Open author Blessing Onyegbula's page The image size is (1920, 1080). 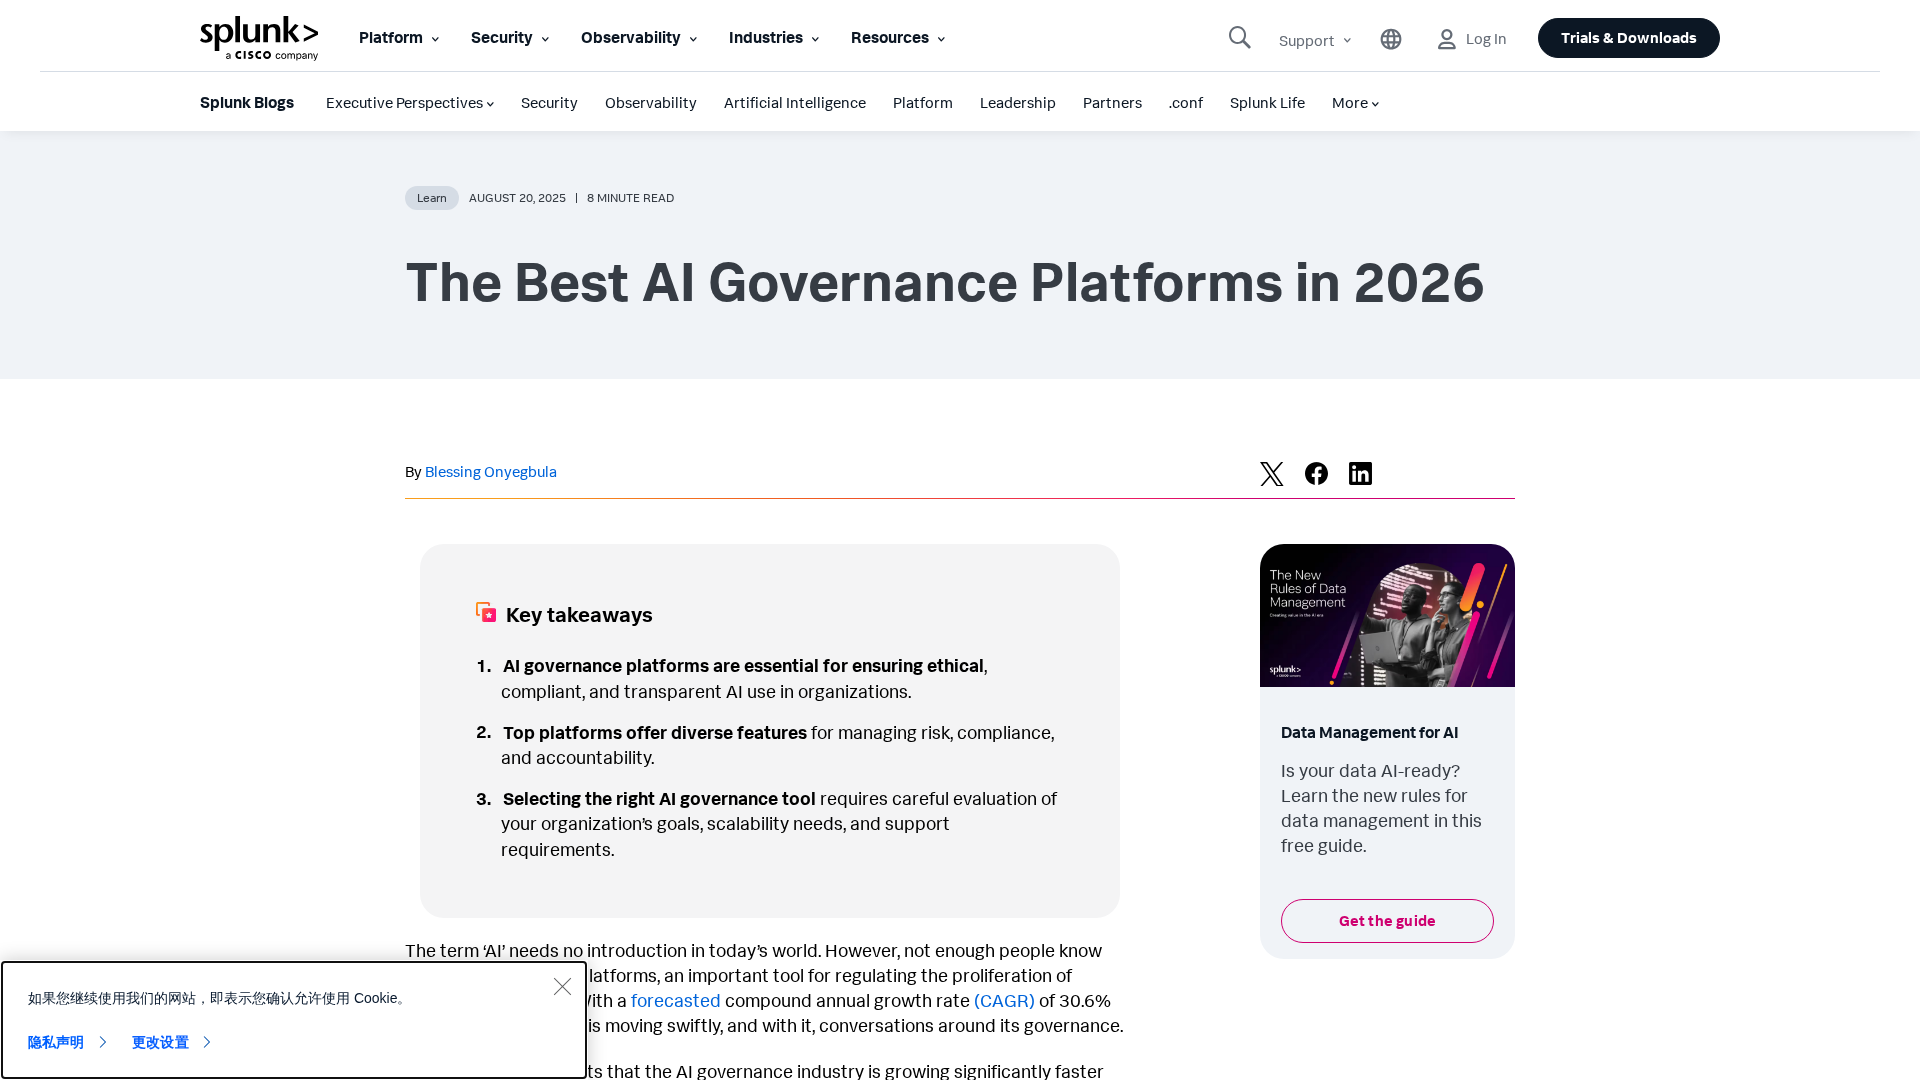490,472
